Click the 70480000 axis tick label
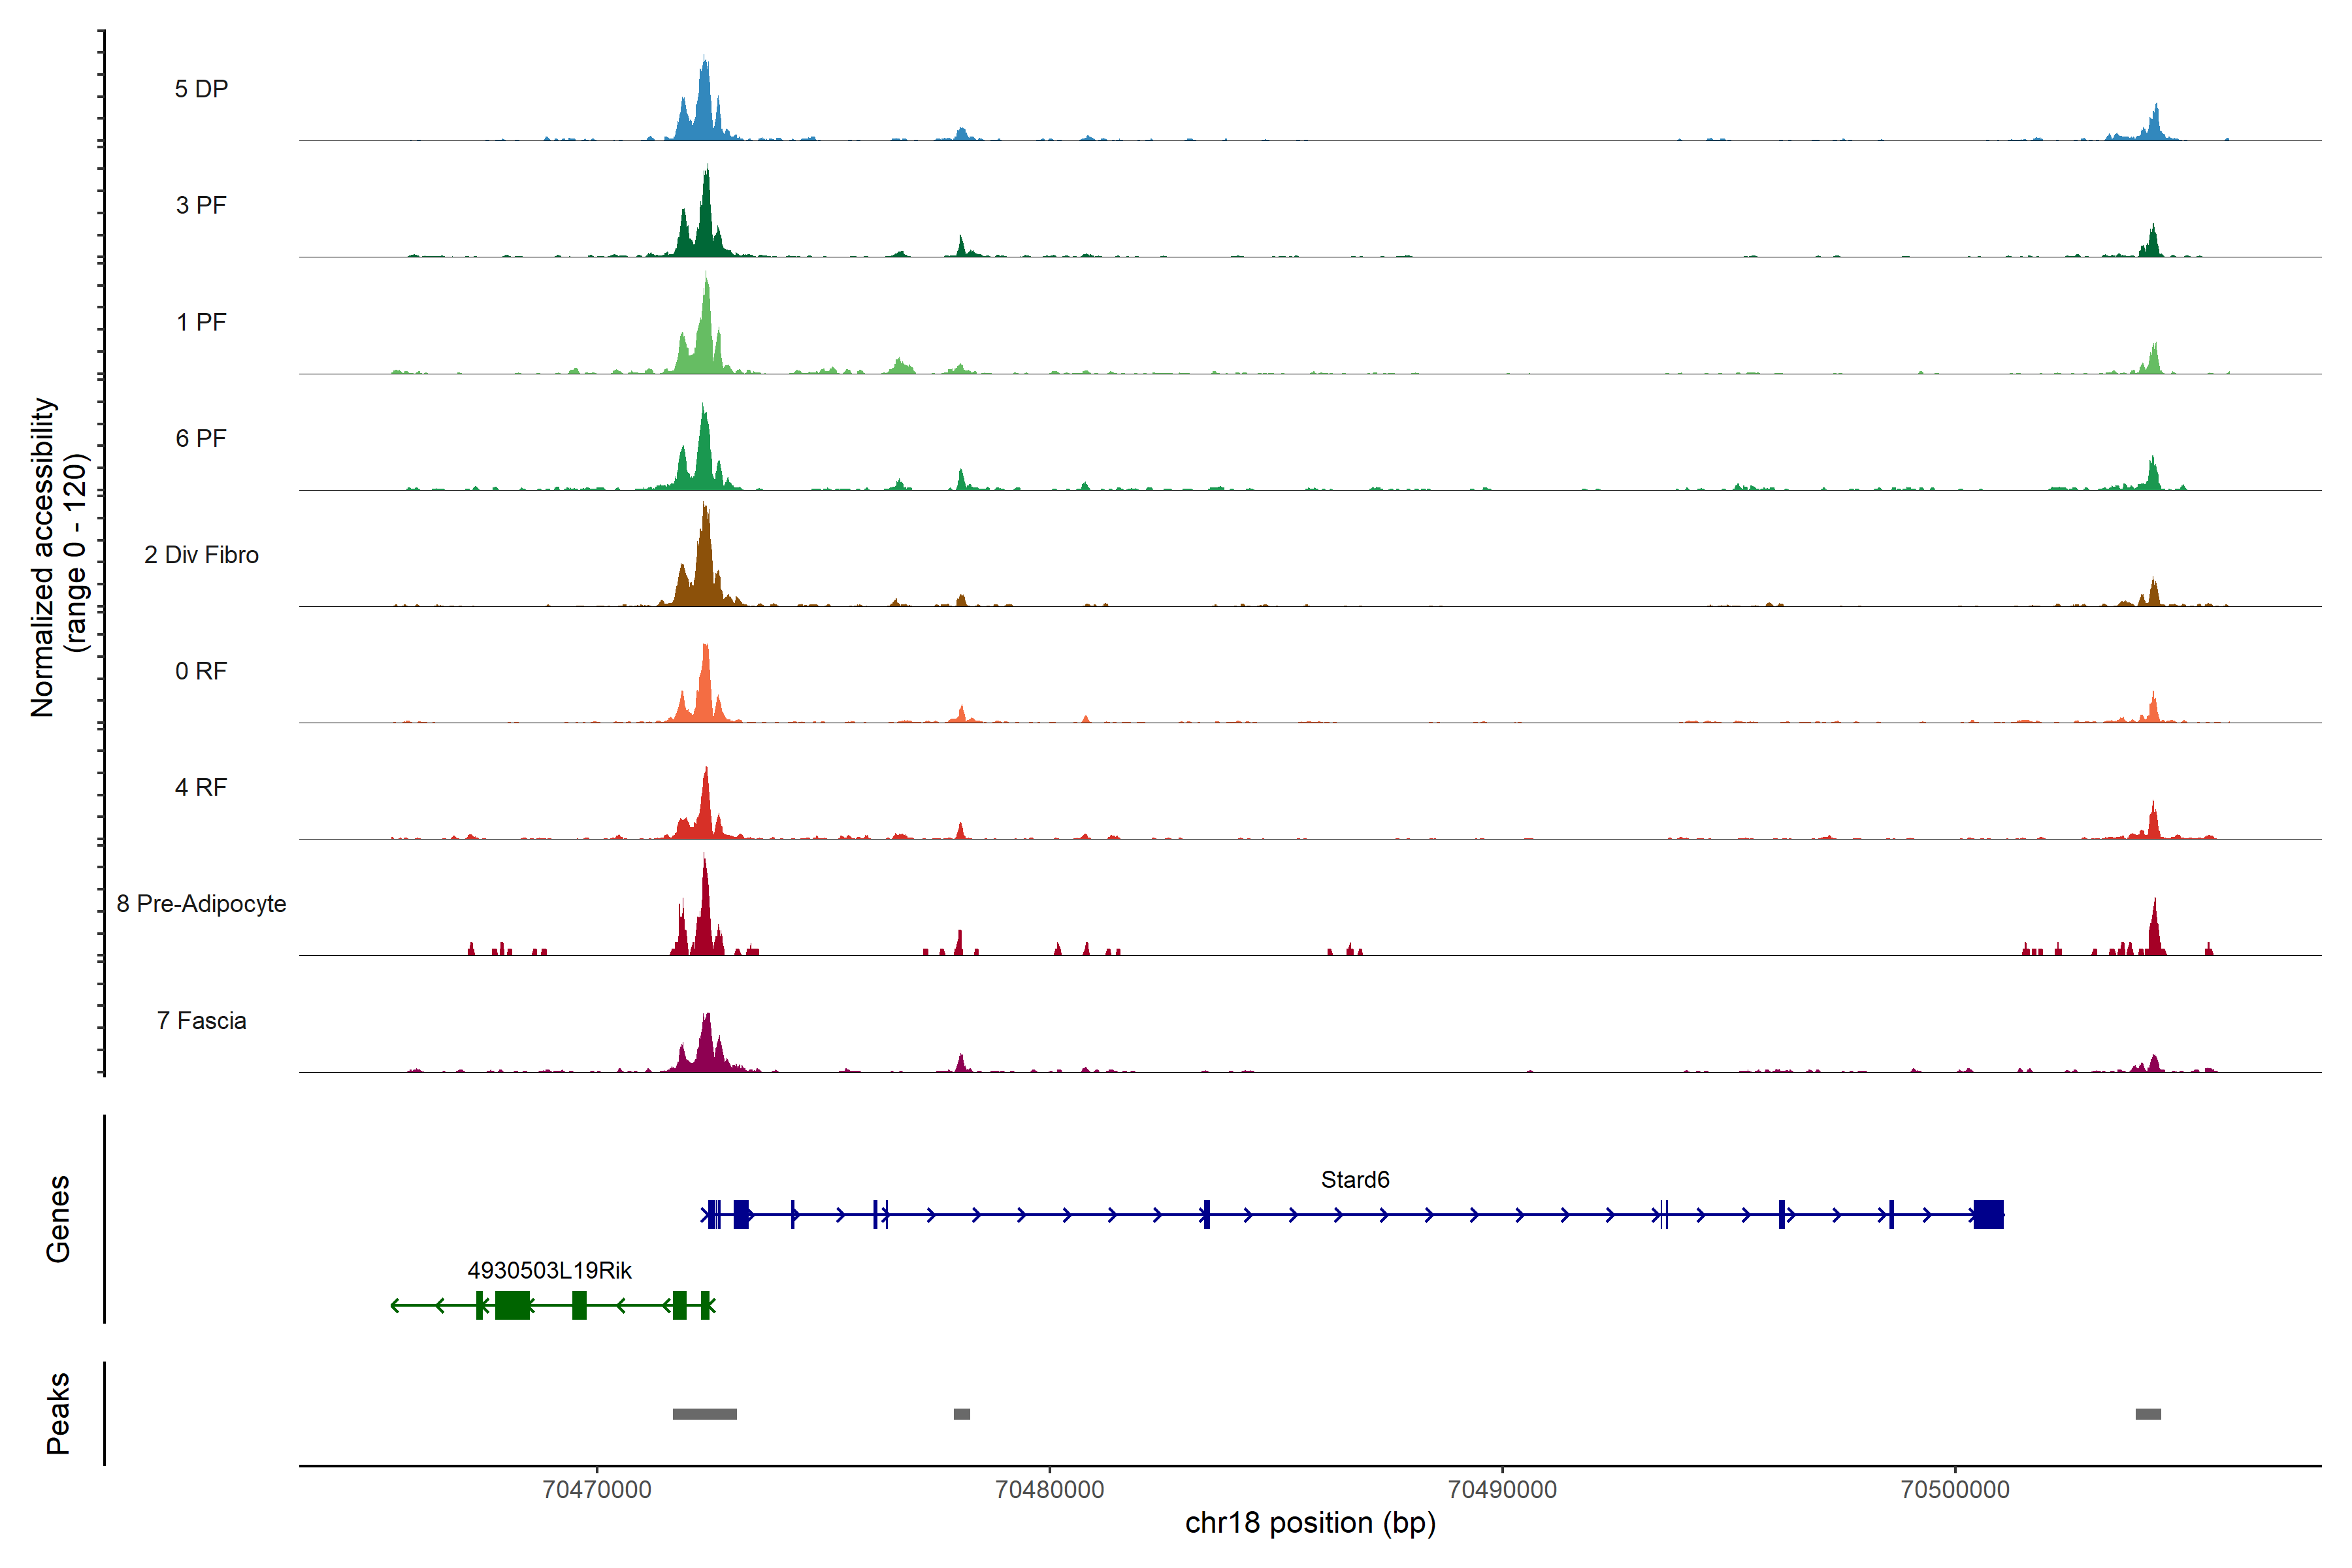 pyautogui.click(x=1049, y=1489)
